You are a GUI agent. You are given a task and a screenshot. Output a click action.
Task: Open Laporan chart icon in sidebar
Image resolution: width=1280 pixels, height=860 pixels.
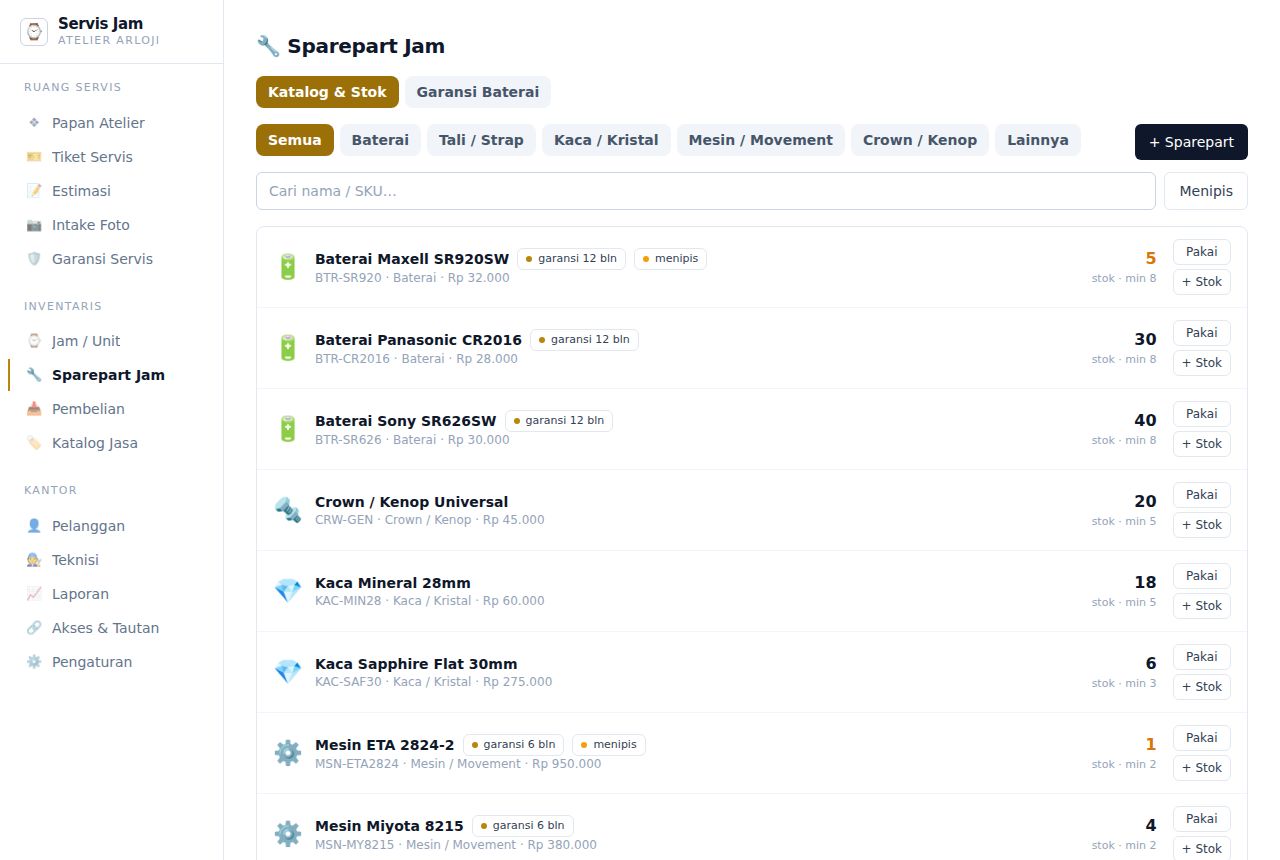coord(34,594)
